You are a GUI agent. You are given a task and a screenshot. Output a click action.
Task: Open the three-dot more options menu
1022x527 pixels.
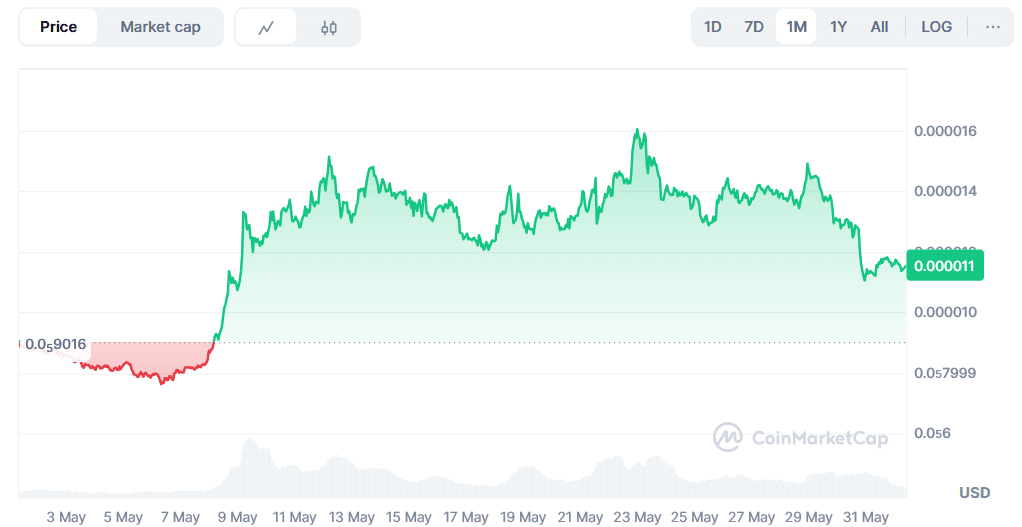coord(992,27)
